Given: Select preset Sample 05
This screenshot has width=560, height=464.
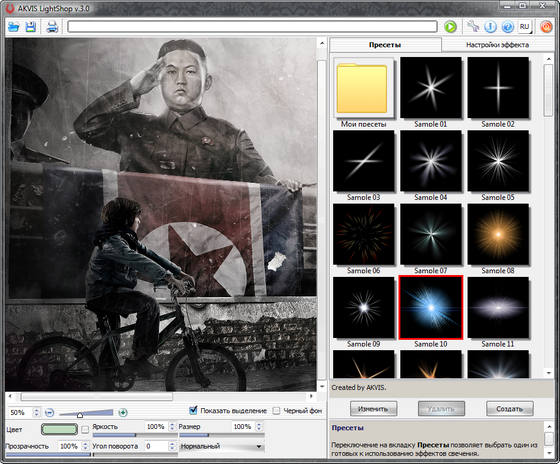Looking at the screenshot, I should 498,161.
